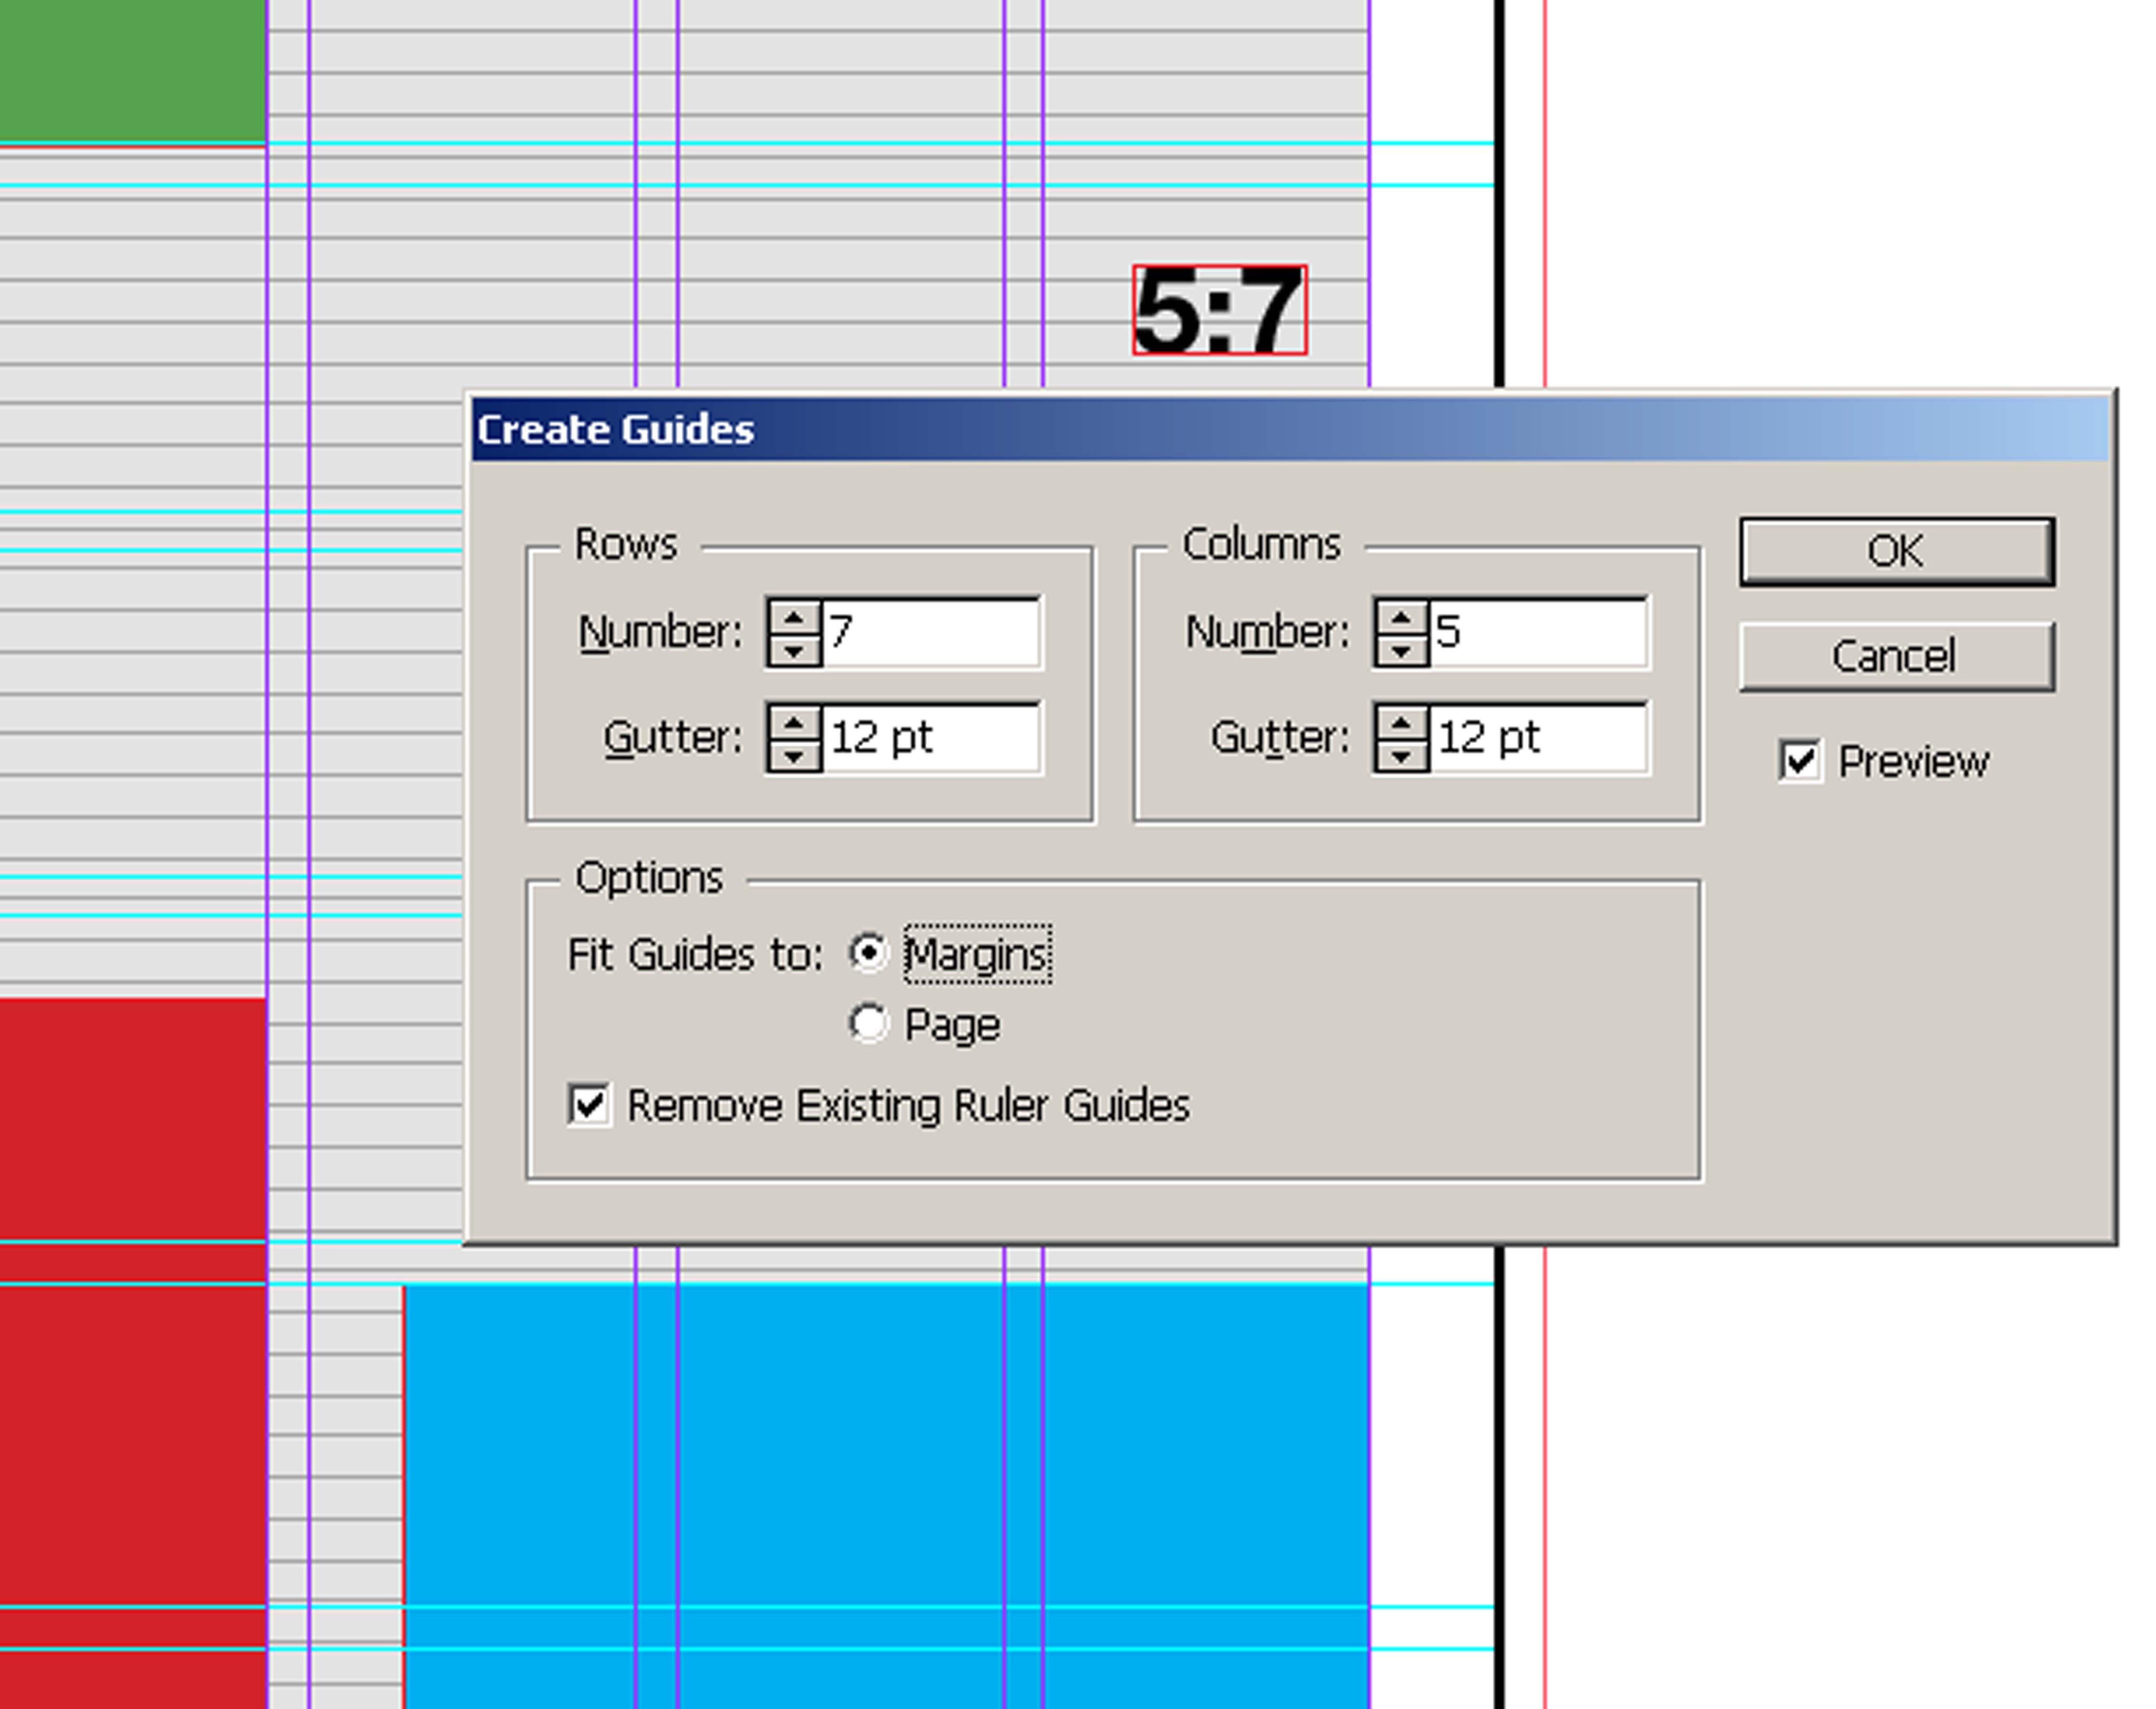Uncheck Remove Existing Ruler Guides
The image size is (2156, 1709).
point(589,1105)
